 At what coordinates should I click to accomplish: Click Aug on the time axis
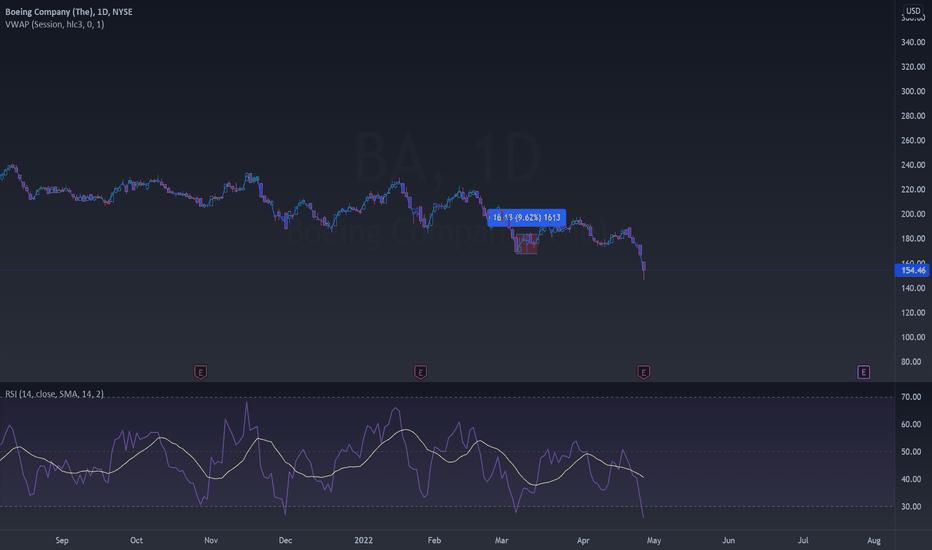[x=874, y=540]
